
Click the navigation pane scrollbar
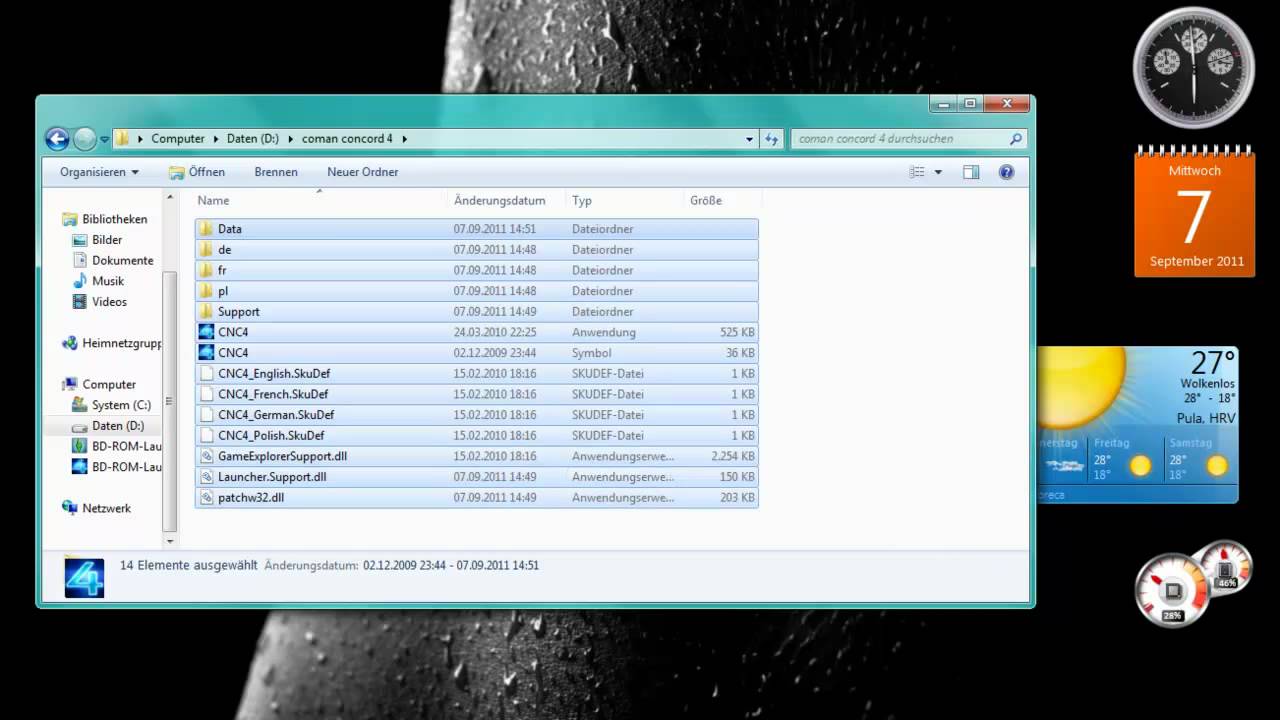170,401
